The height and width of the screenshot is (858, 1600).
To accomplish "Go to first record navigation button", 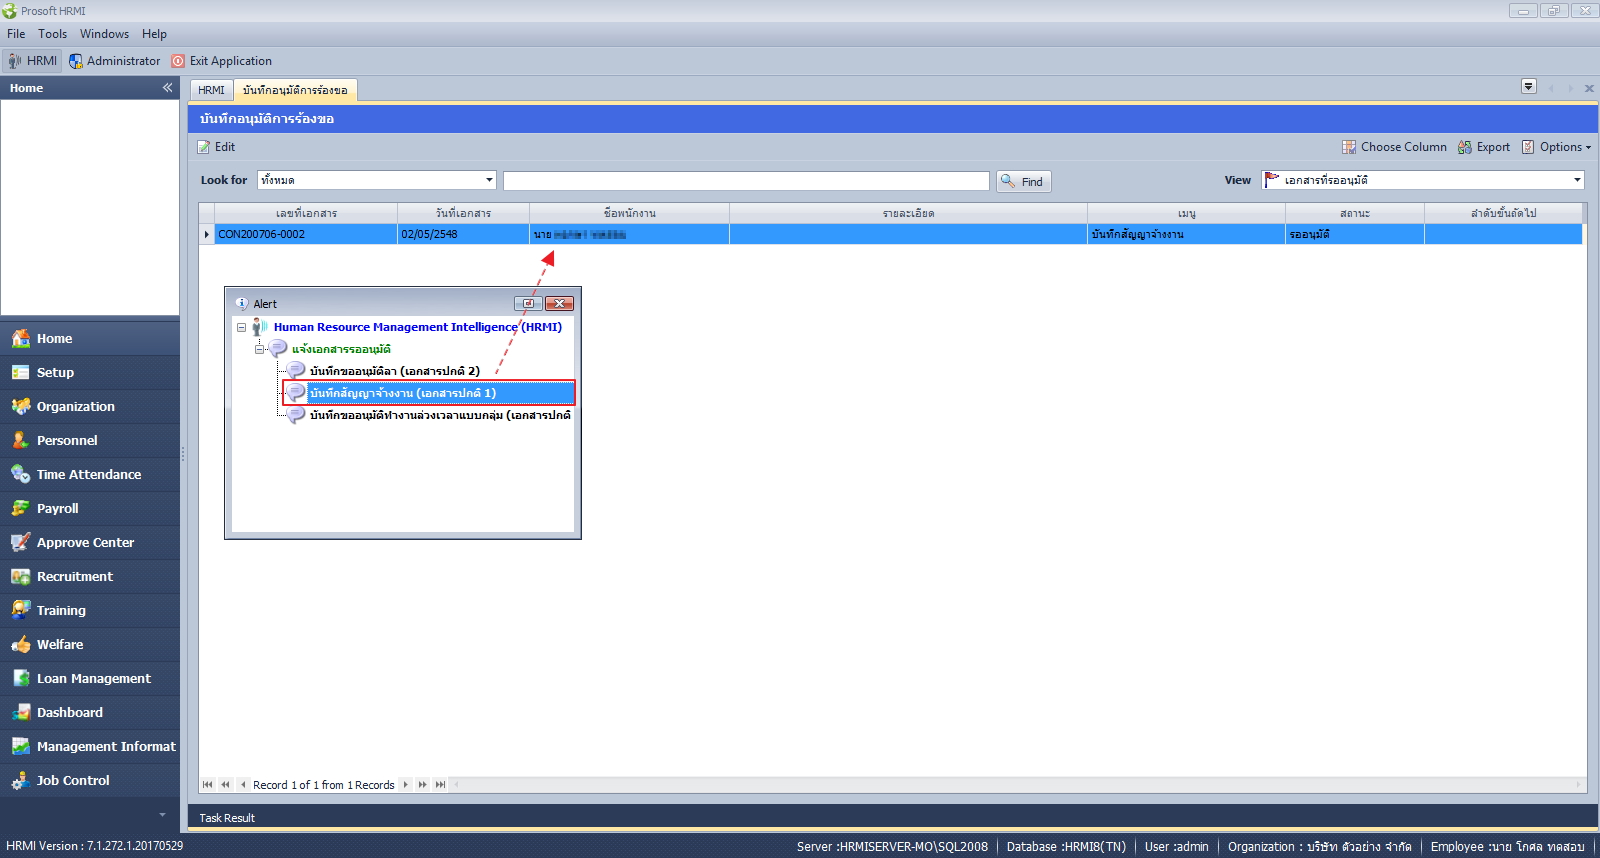I will click(208, 785).
